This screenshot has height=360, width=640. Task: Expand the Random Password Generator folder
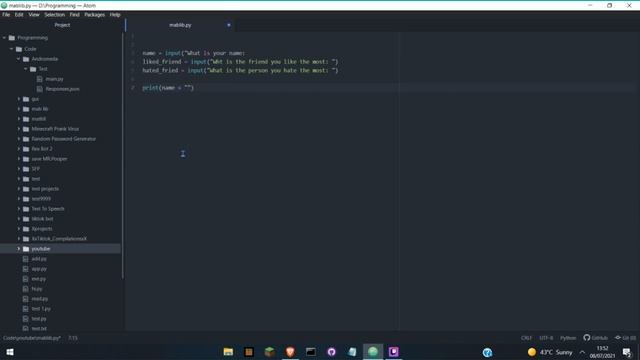[18, 139]
